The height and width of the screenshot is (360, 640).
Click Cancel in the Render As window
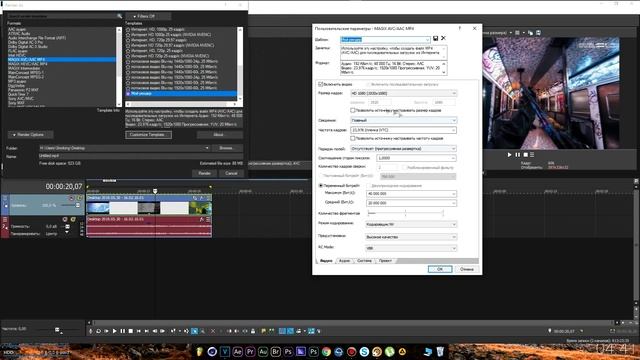pos(231,173)
